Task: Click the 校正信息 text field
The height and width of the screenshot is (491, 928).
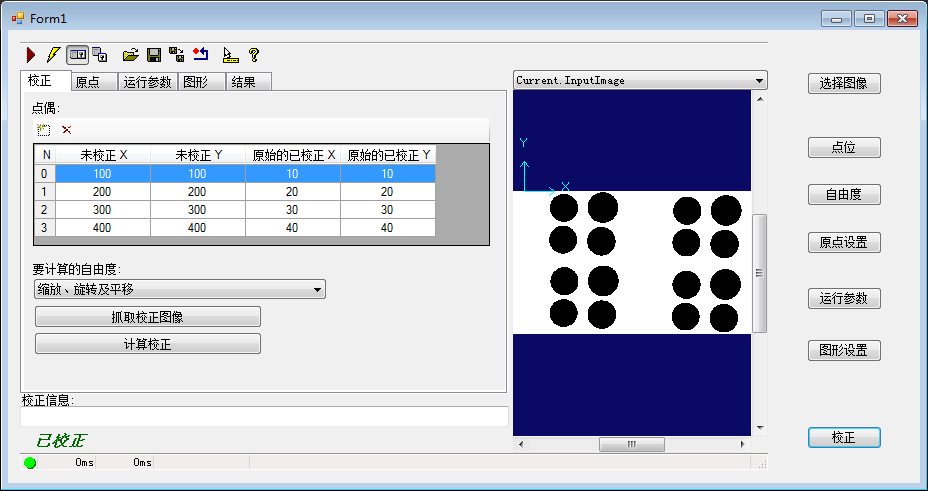Action: pyautogui.click(x=264, y=417)
